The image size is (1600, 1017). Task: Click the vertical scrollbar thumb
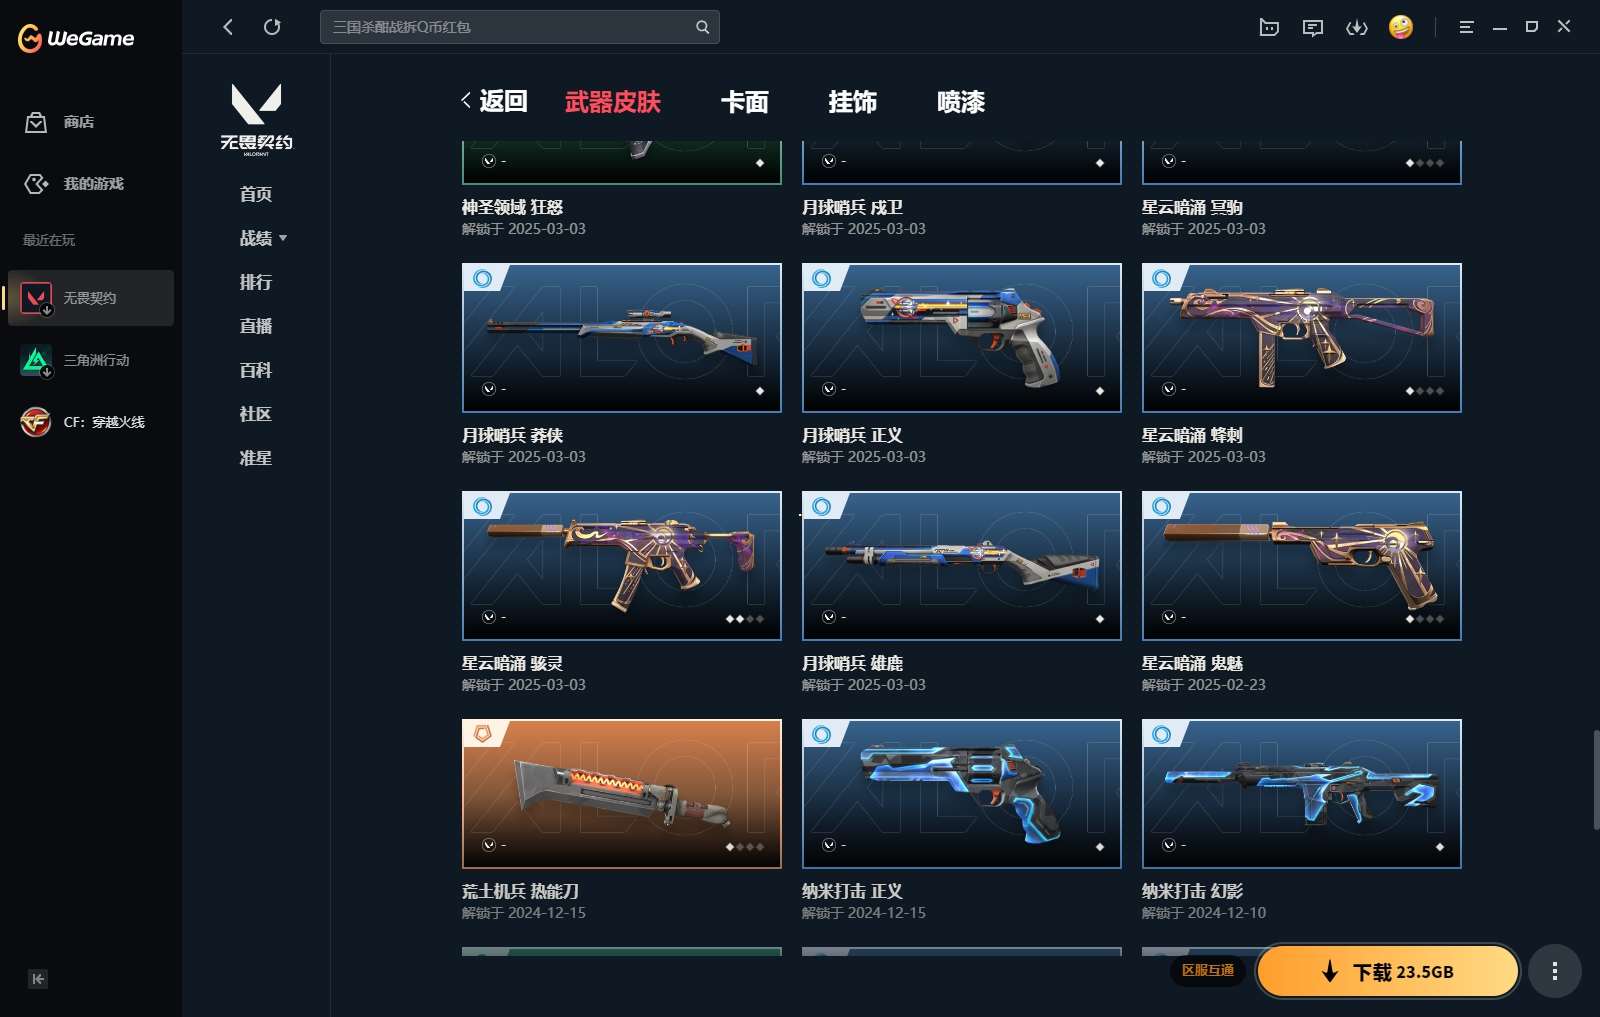coord(1596,780)
